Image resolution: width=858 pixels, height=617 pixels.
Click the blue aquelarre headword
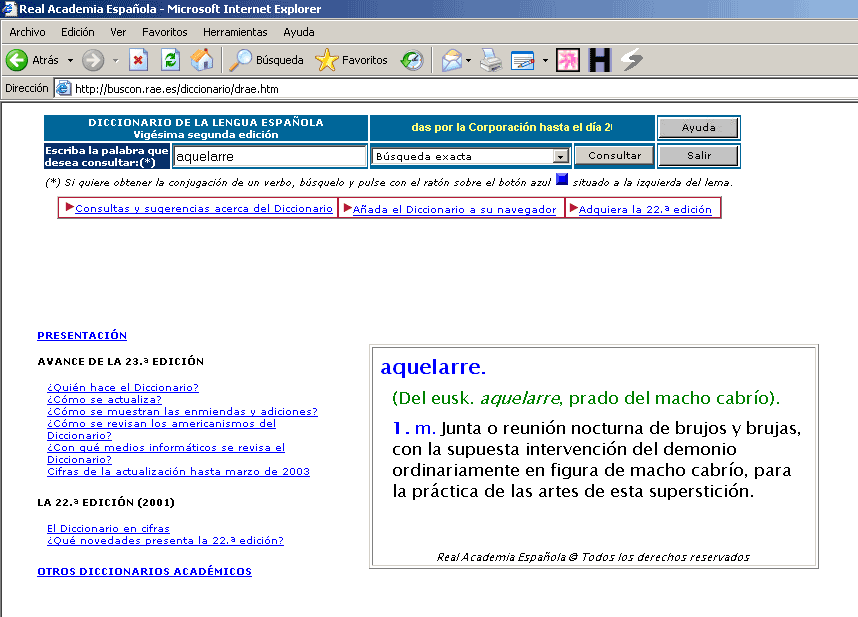(x=433, y=367)
